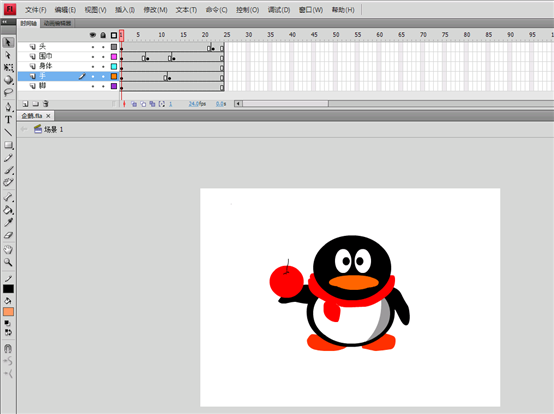554x414 pixels.
Task: Pick the 3D Rotation tool
Action: (8, 80)
